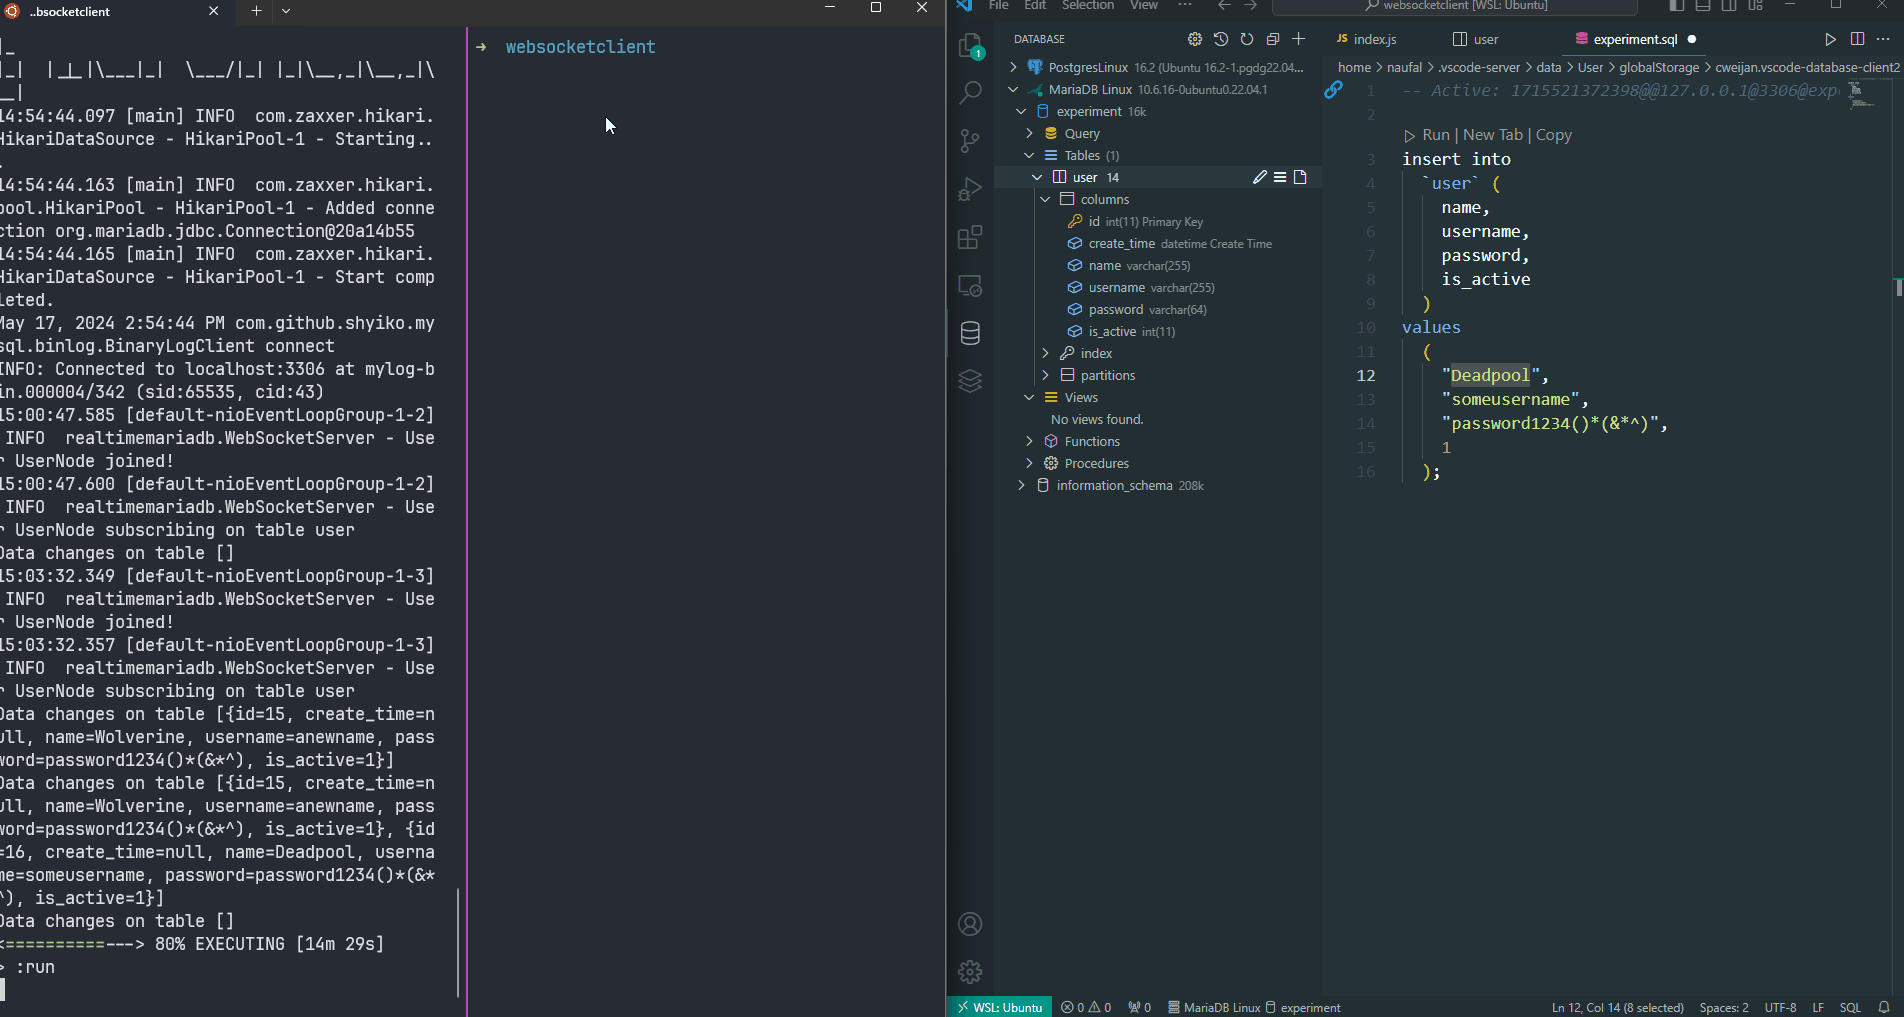Add a new database connection
This screenshot has width=1904, height=1017.
[x=1299, y=39]
